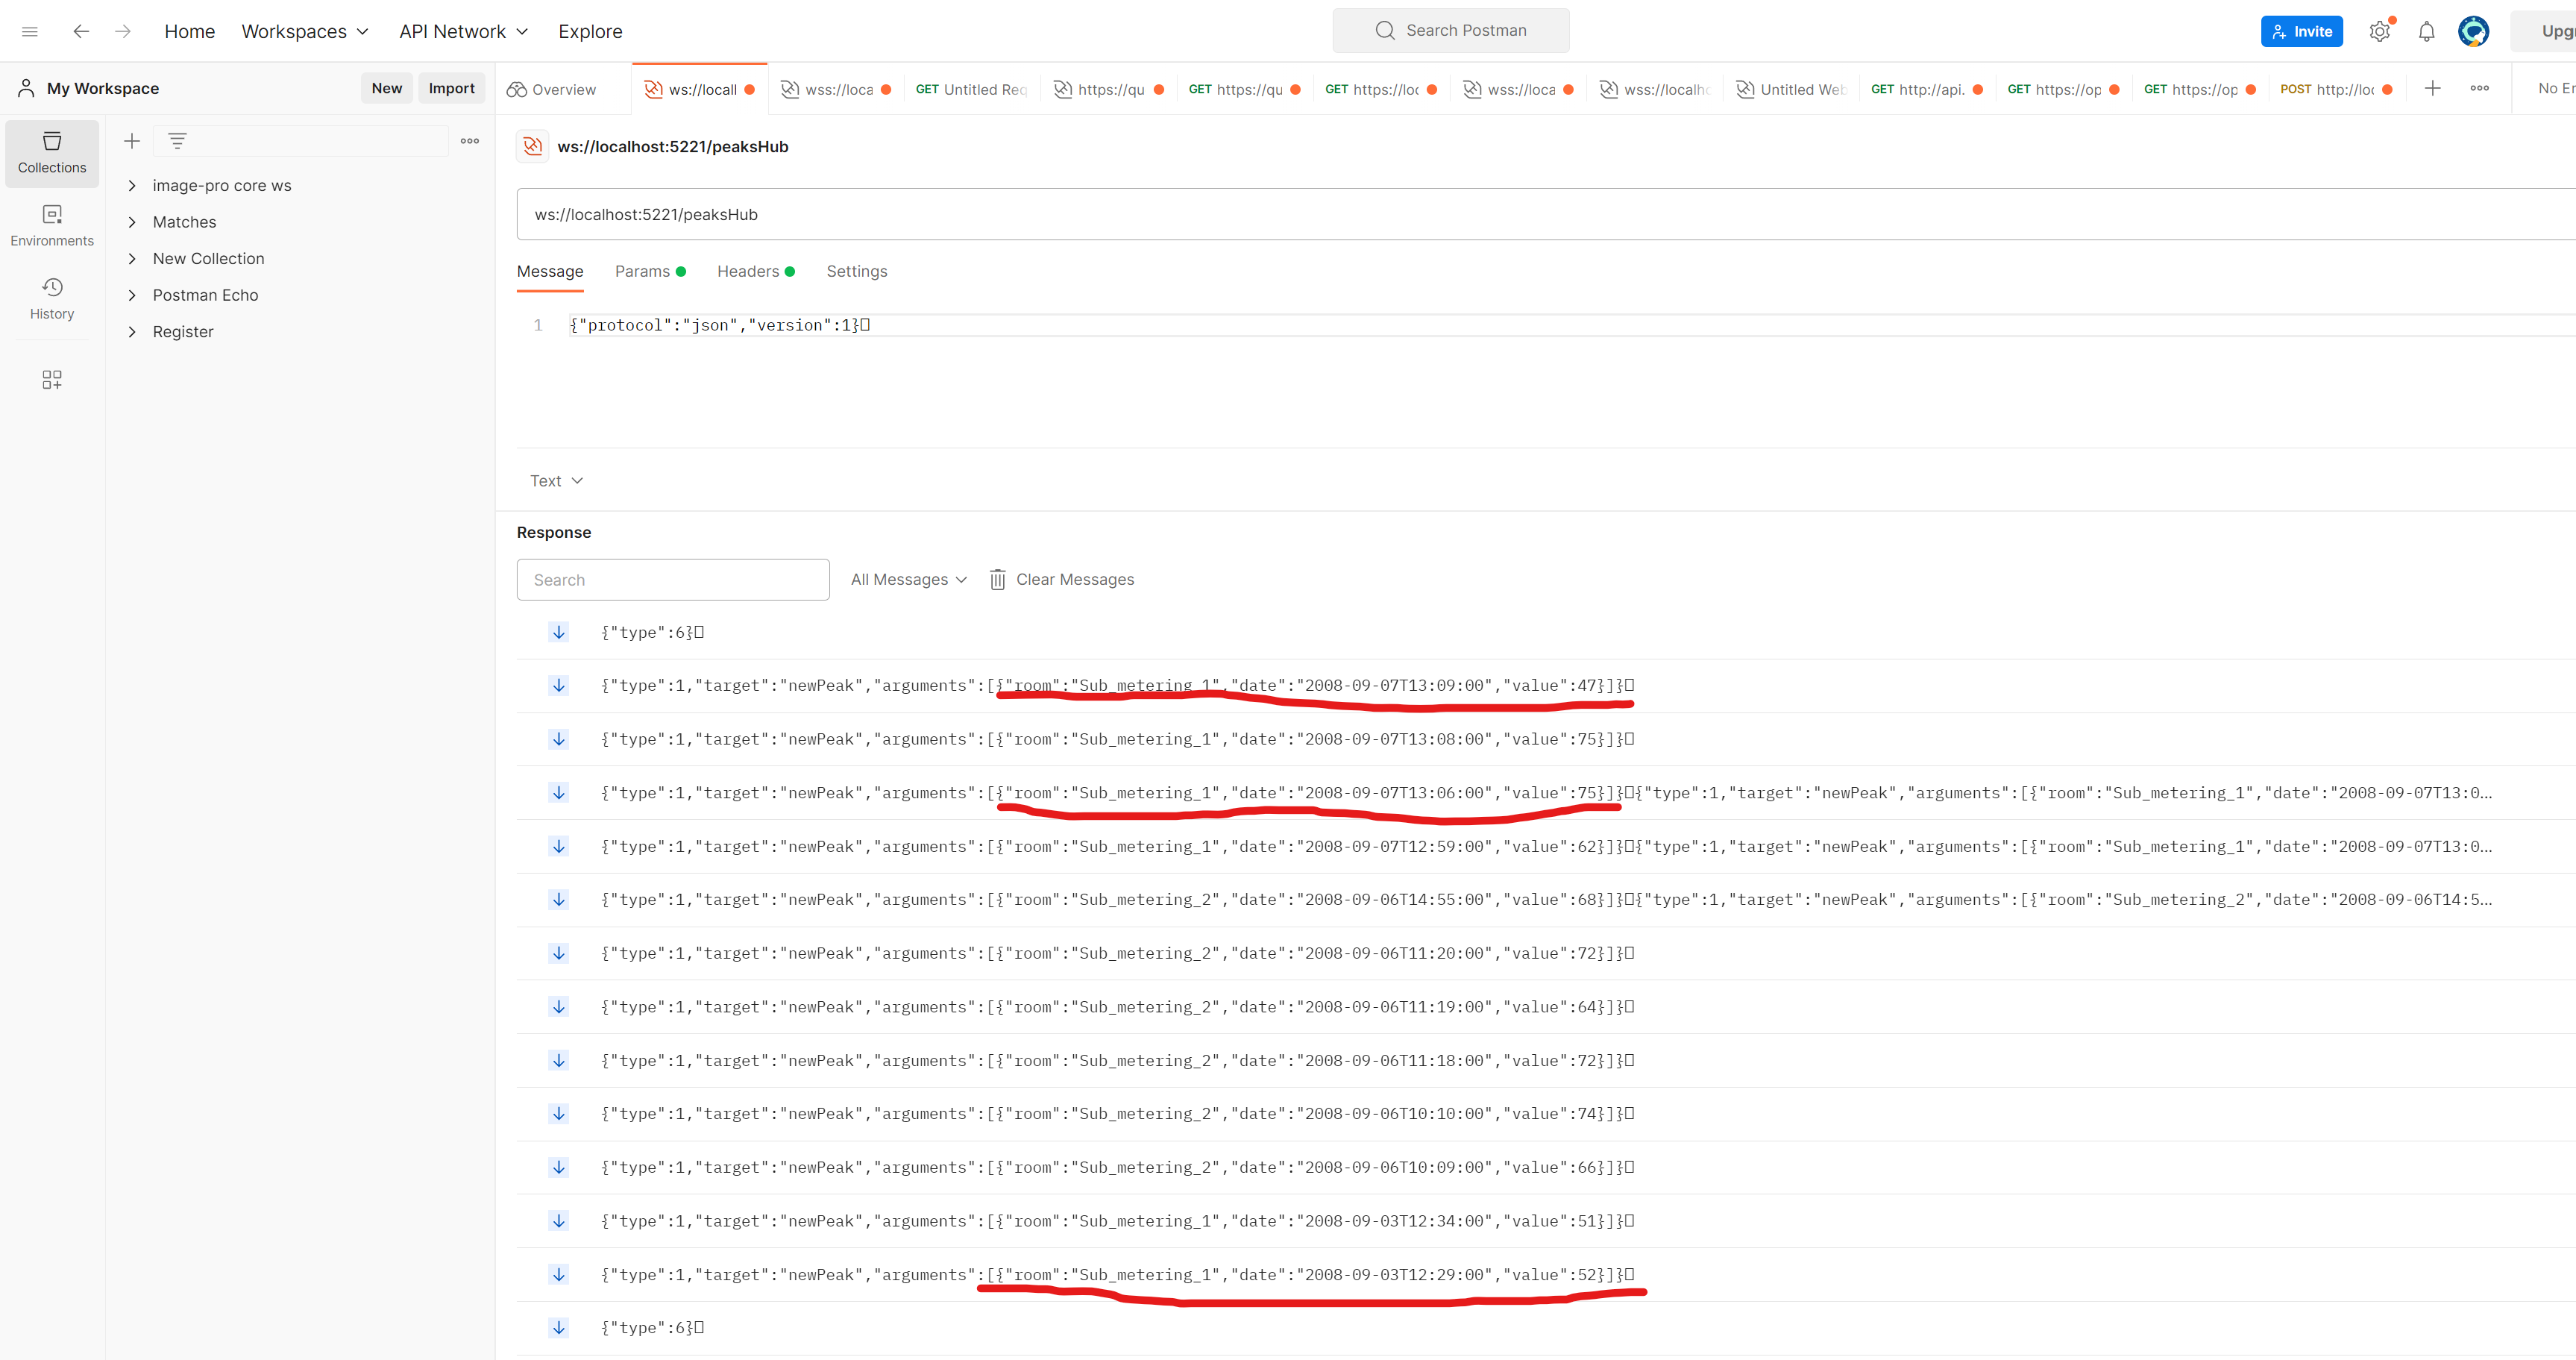Screen dimensions: 2576x1360
Task: Open the History panel
Action: [51, 298]
